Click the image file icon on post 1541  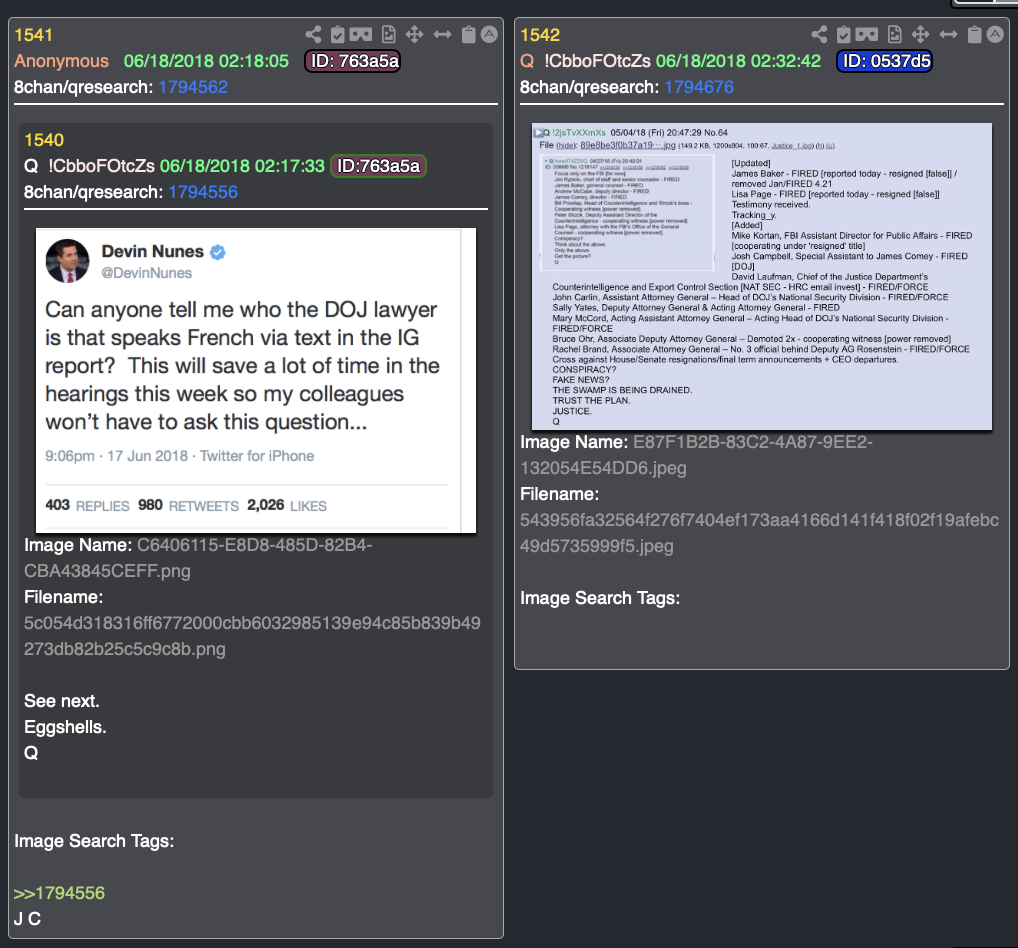pyautogui.click(x=388, y=34)
